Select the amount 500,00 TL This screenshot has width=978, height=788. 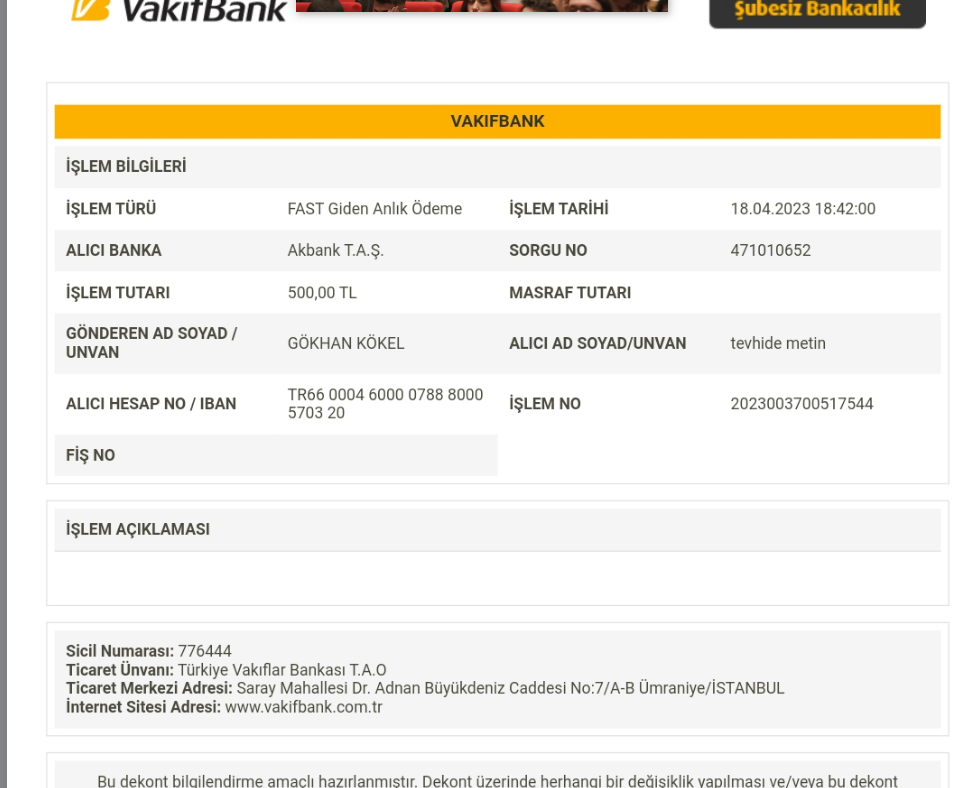tap(322, 293)
